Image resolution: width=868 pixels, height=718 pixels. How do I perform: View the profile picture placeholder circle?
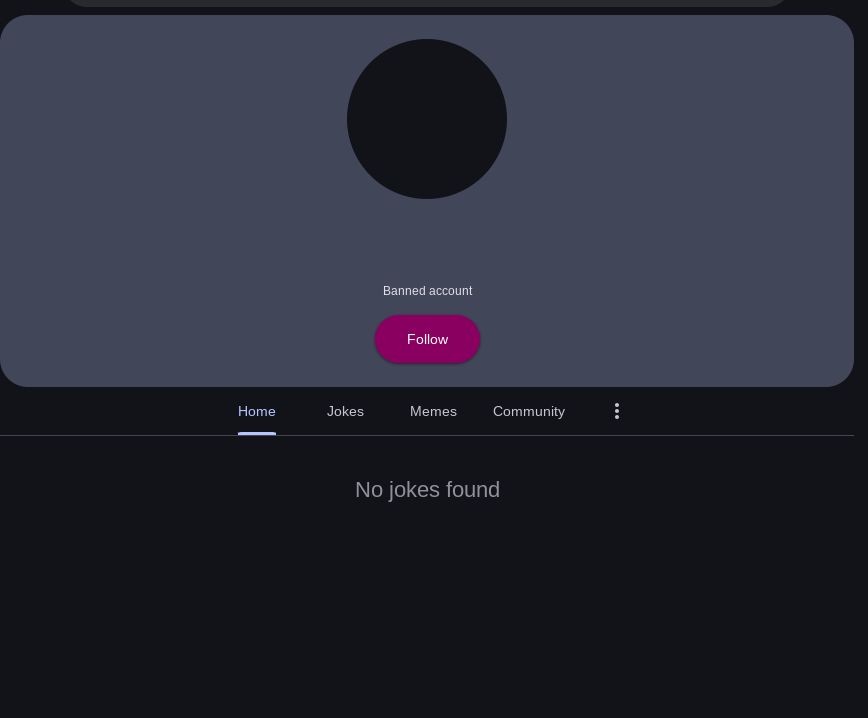tap(427, 119)
